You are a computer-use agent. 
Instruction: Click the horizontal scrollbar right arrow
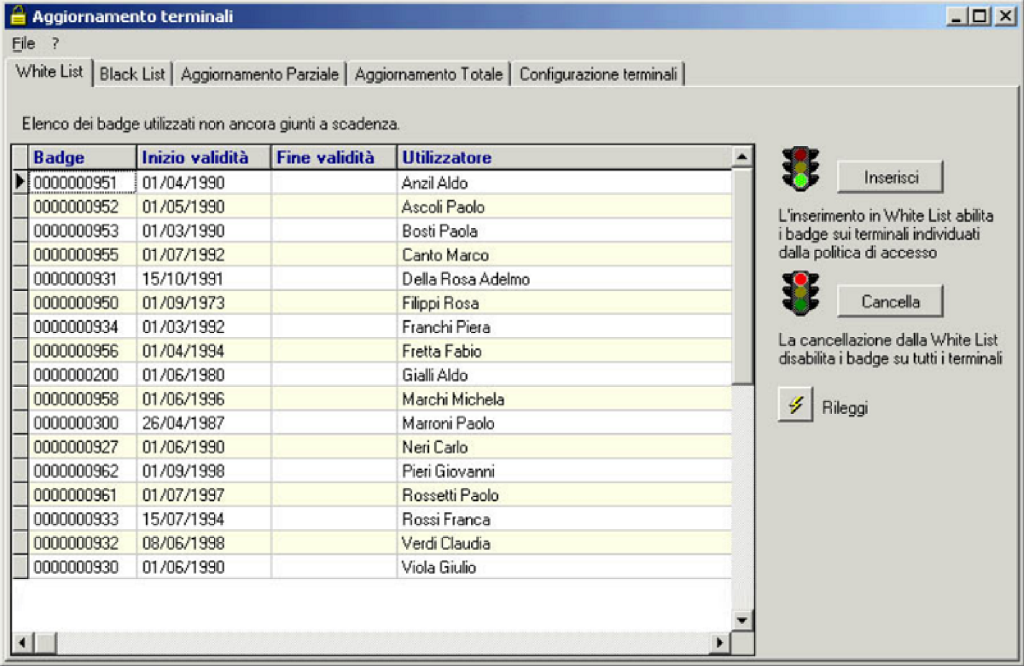pos(718,641)
